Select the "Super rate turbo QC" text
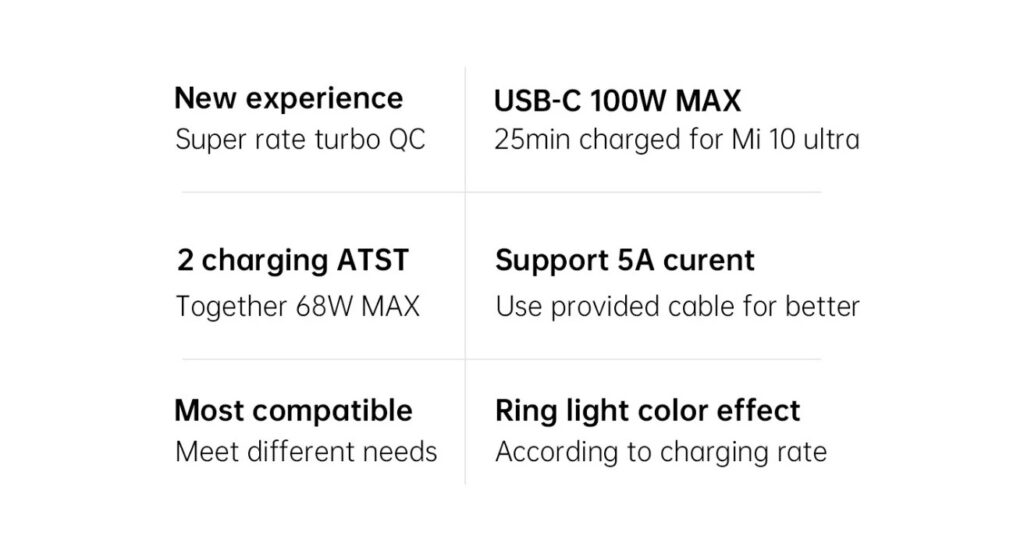The width and height of the screenshot is (1024, 551). [x=300, y=139]
